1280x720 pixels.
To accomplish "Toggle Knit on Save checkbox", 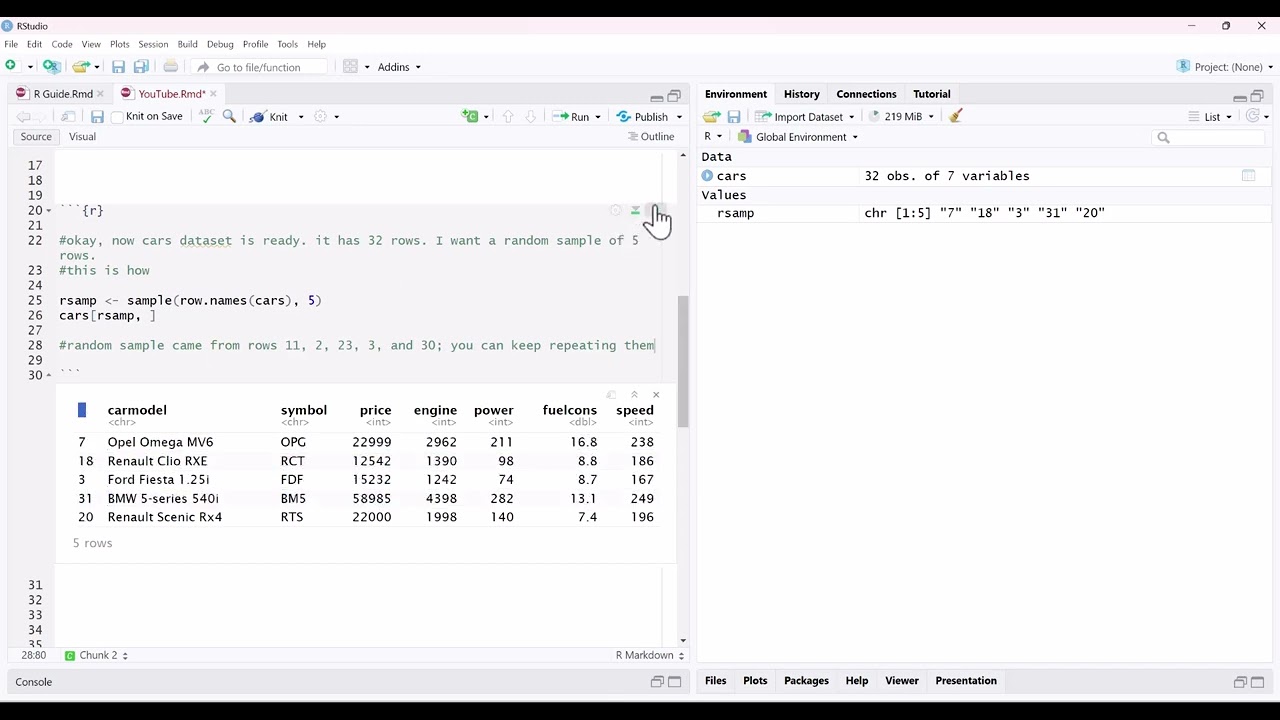I will (117, 117).
